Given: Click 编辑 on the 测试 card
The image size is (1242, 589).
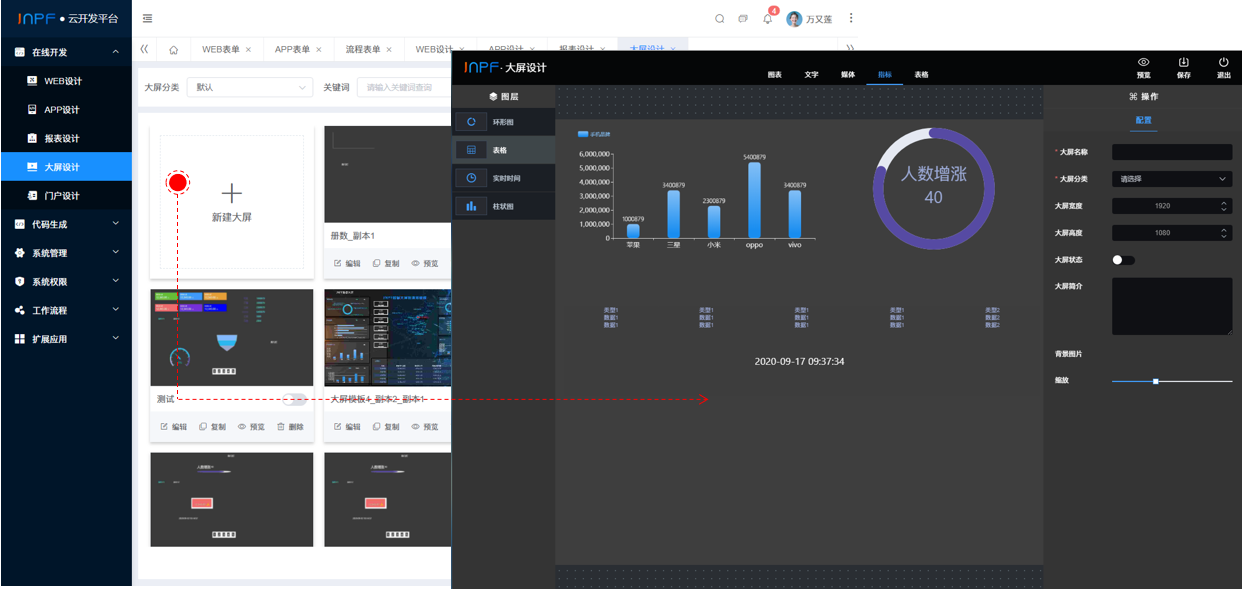Looking at the screenshot, I should 173,426.
